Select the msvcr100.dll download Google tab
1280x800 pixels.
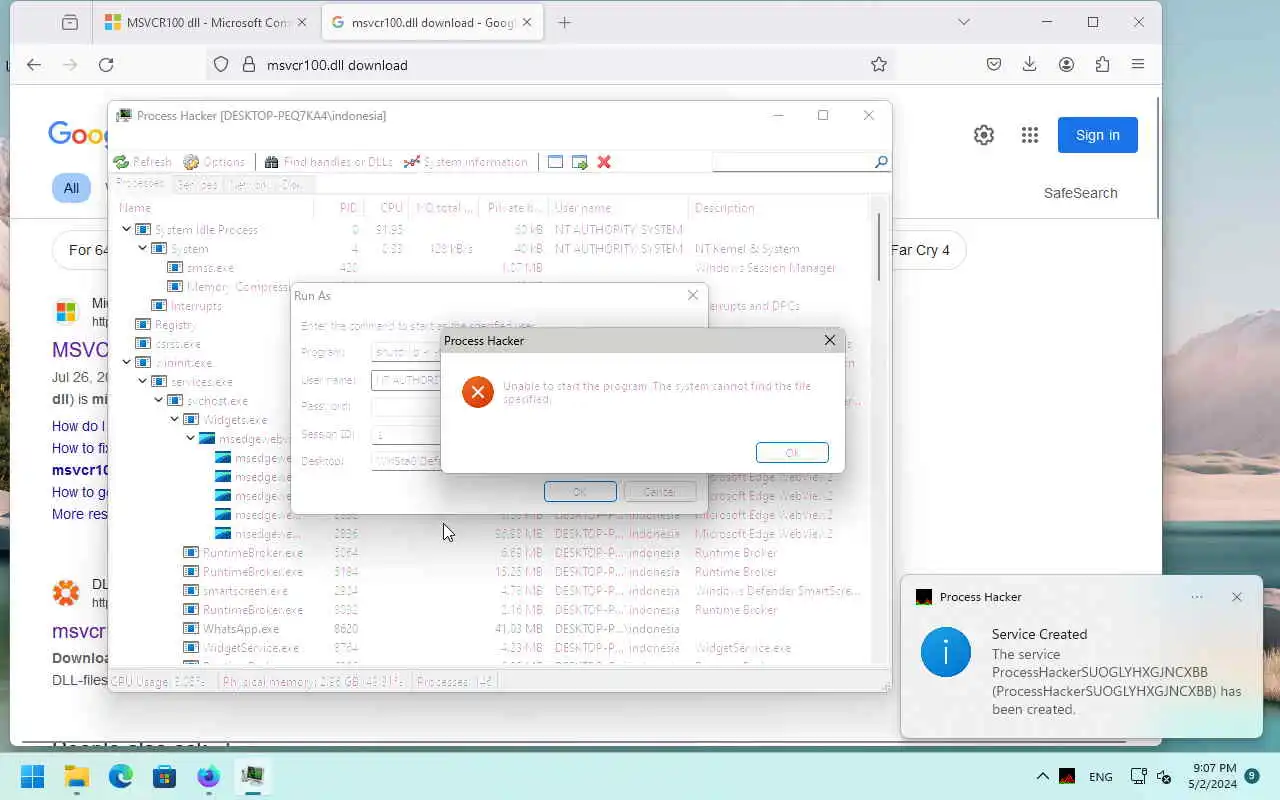pyautogui.click(x=432, y=22)
